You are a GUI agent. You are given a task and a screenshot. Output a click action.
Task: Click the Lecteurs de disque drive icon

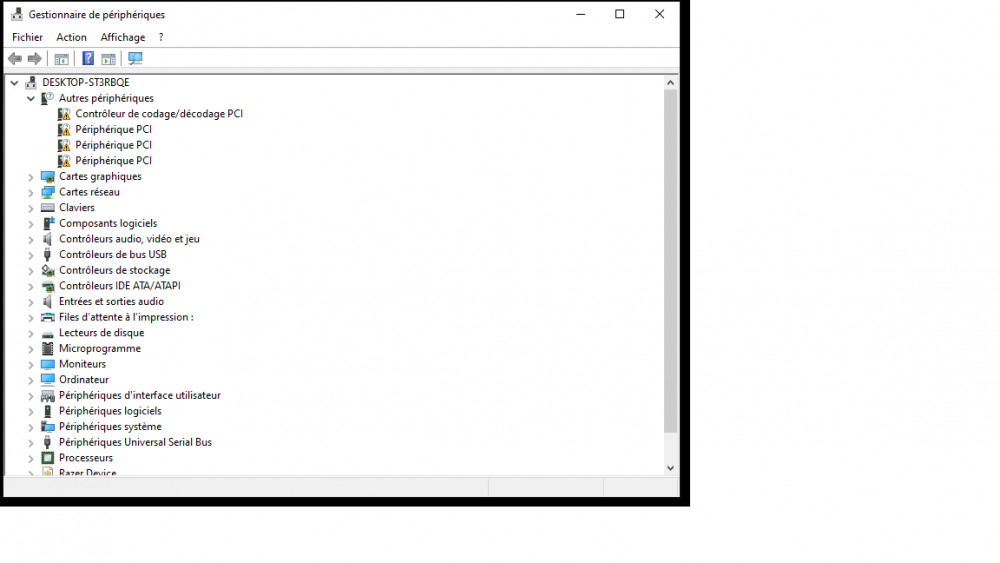pyautogui.click(x=47, y=333)
